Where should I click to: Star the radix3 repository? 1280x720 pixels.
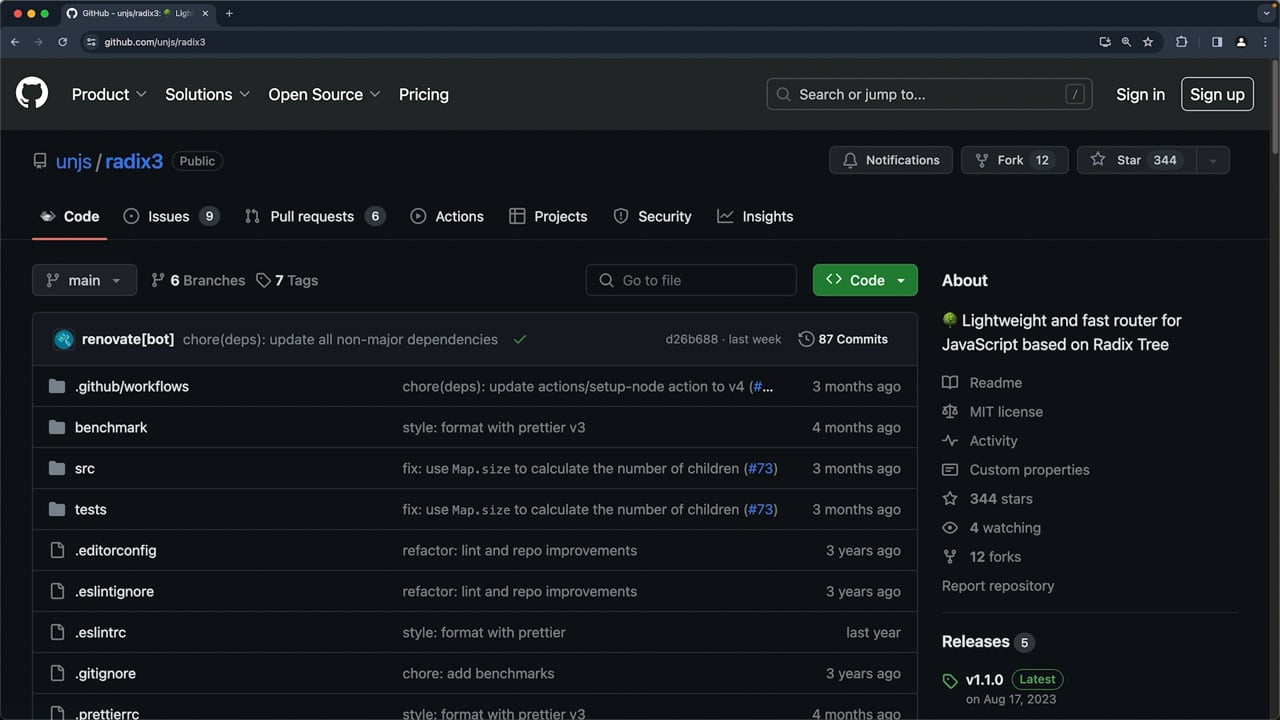tap(1137, 160)
